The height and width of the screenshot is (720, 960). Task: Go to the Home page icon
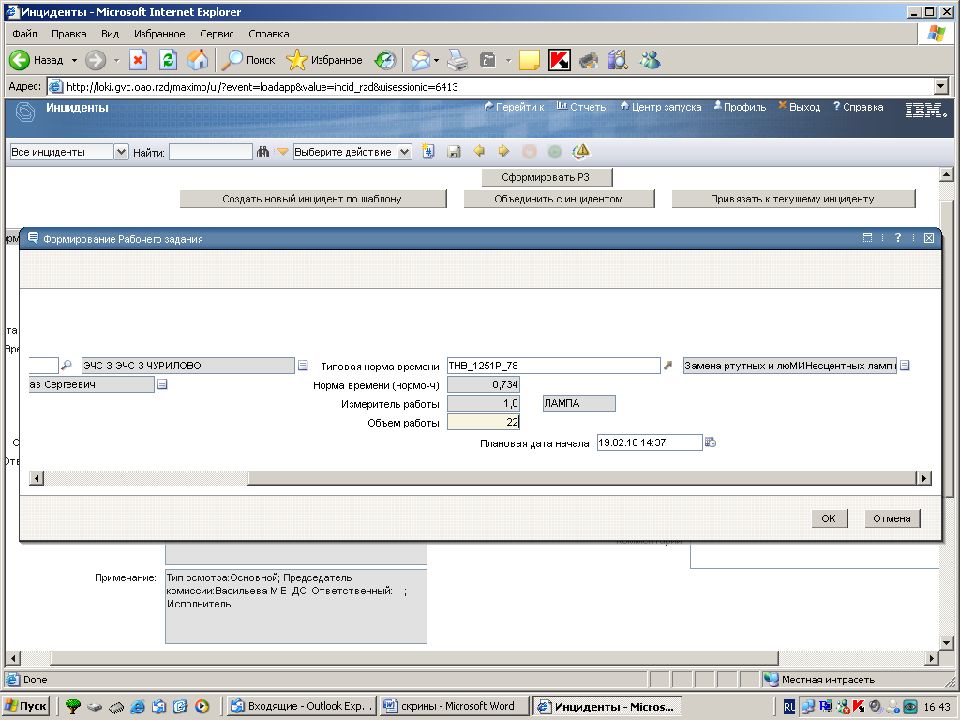click(x=197, y=60)
